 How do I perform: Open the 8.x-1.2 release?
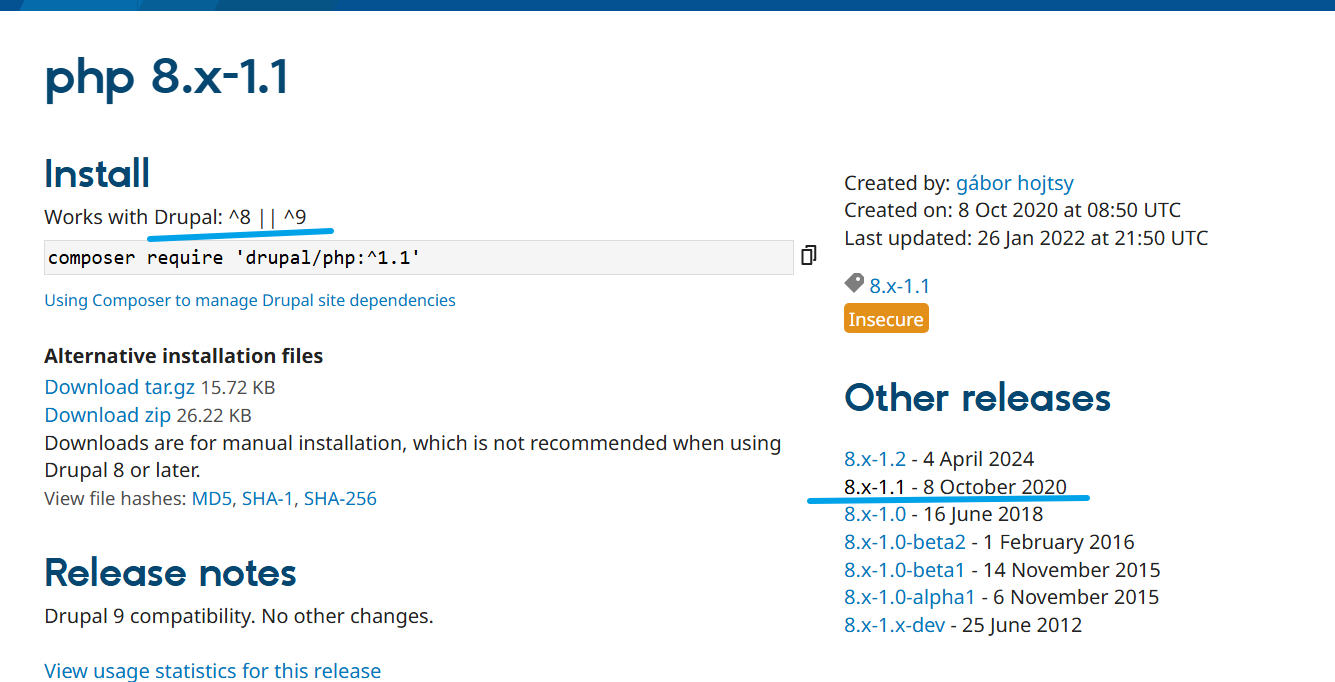pos(875,459)
